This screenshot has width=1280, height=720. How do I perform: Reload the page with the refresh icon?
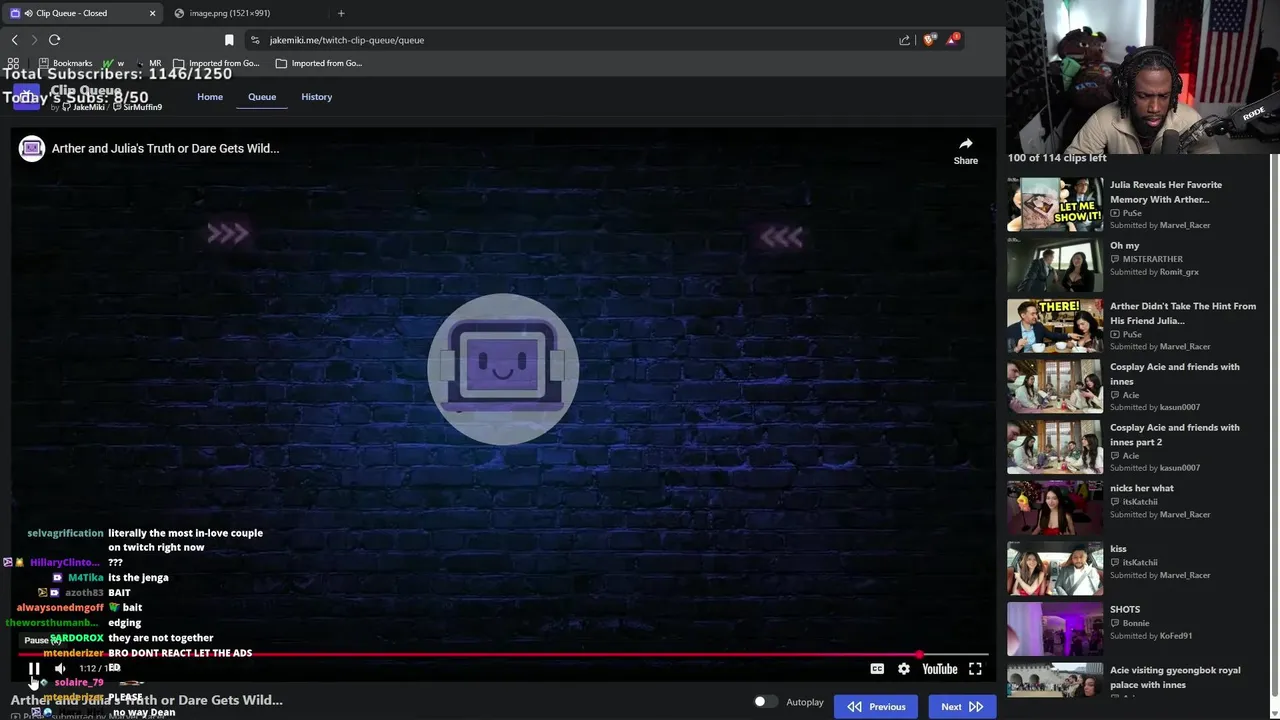(55, 40)
